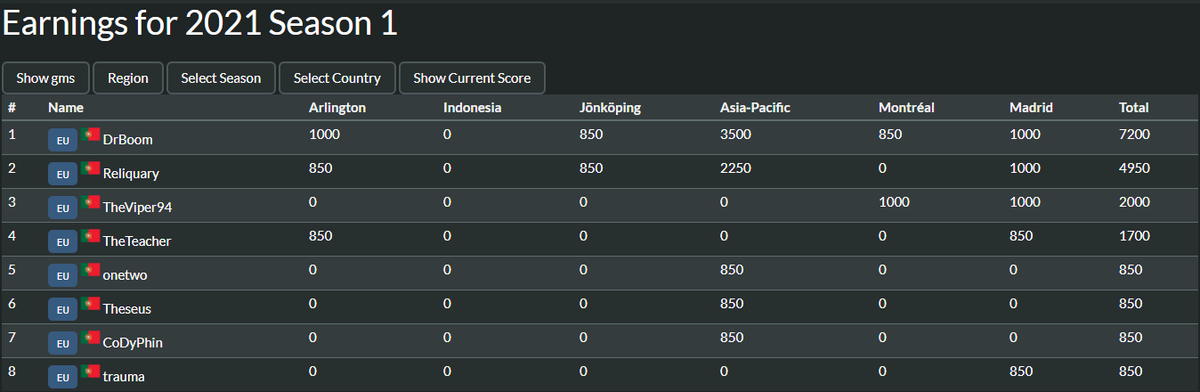The image size is (1200, 392).
Task: Click the Indonesia column header
Action: click(472, 107)
